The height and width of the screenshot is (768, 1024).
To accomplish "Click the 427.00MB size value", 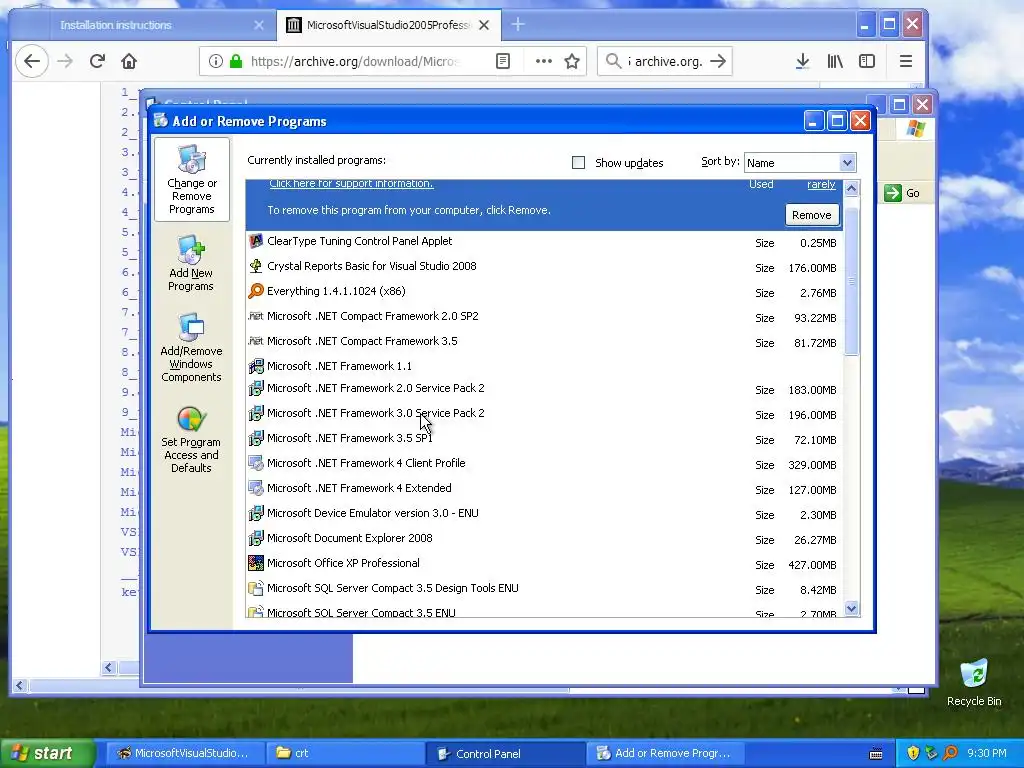I will (x=812, y=565).
